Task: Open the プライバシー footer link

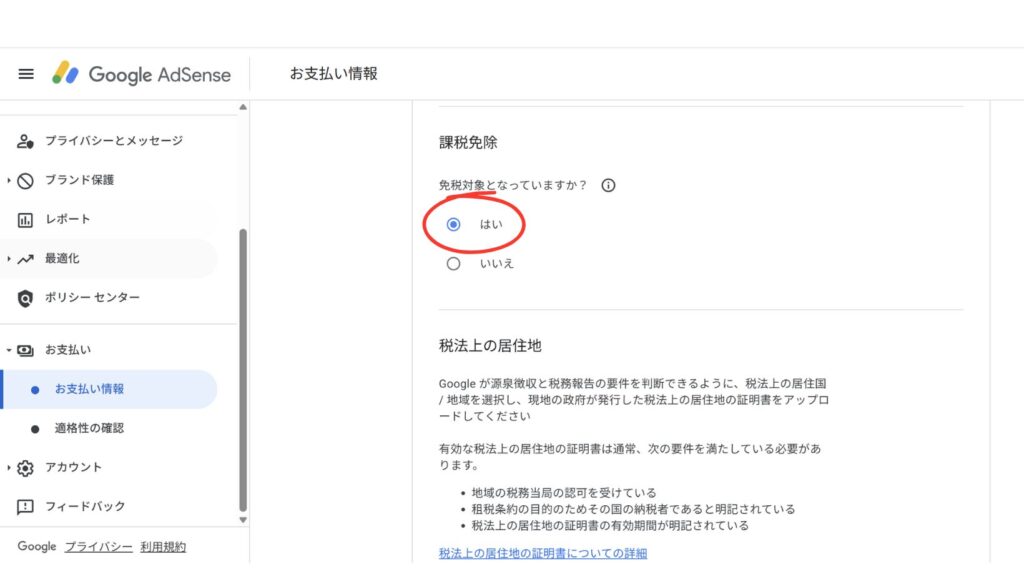Action: pyautogui.click(x=99, y=547)
